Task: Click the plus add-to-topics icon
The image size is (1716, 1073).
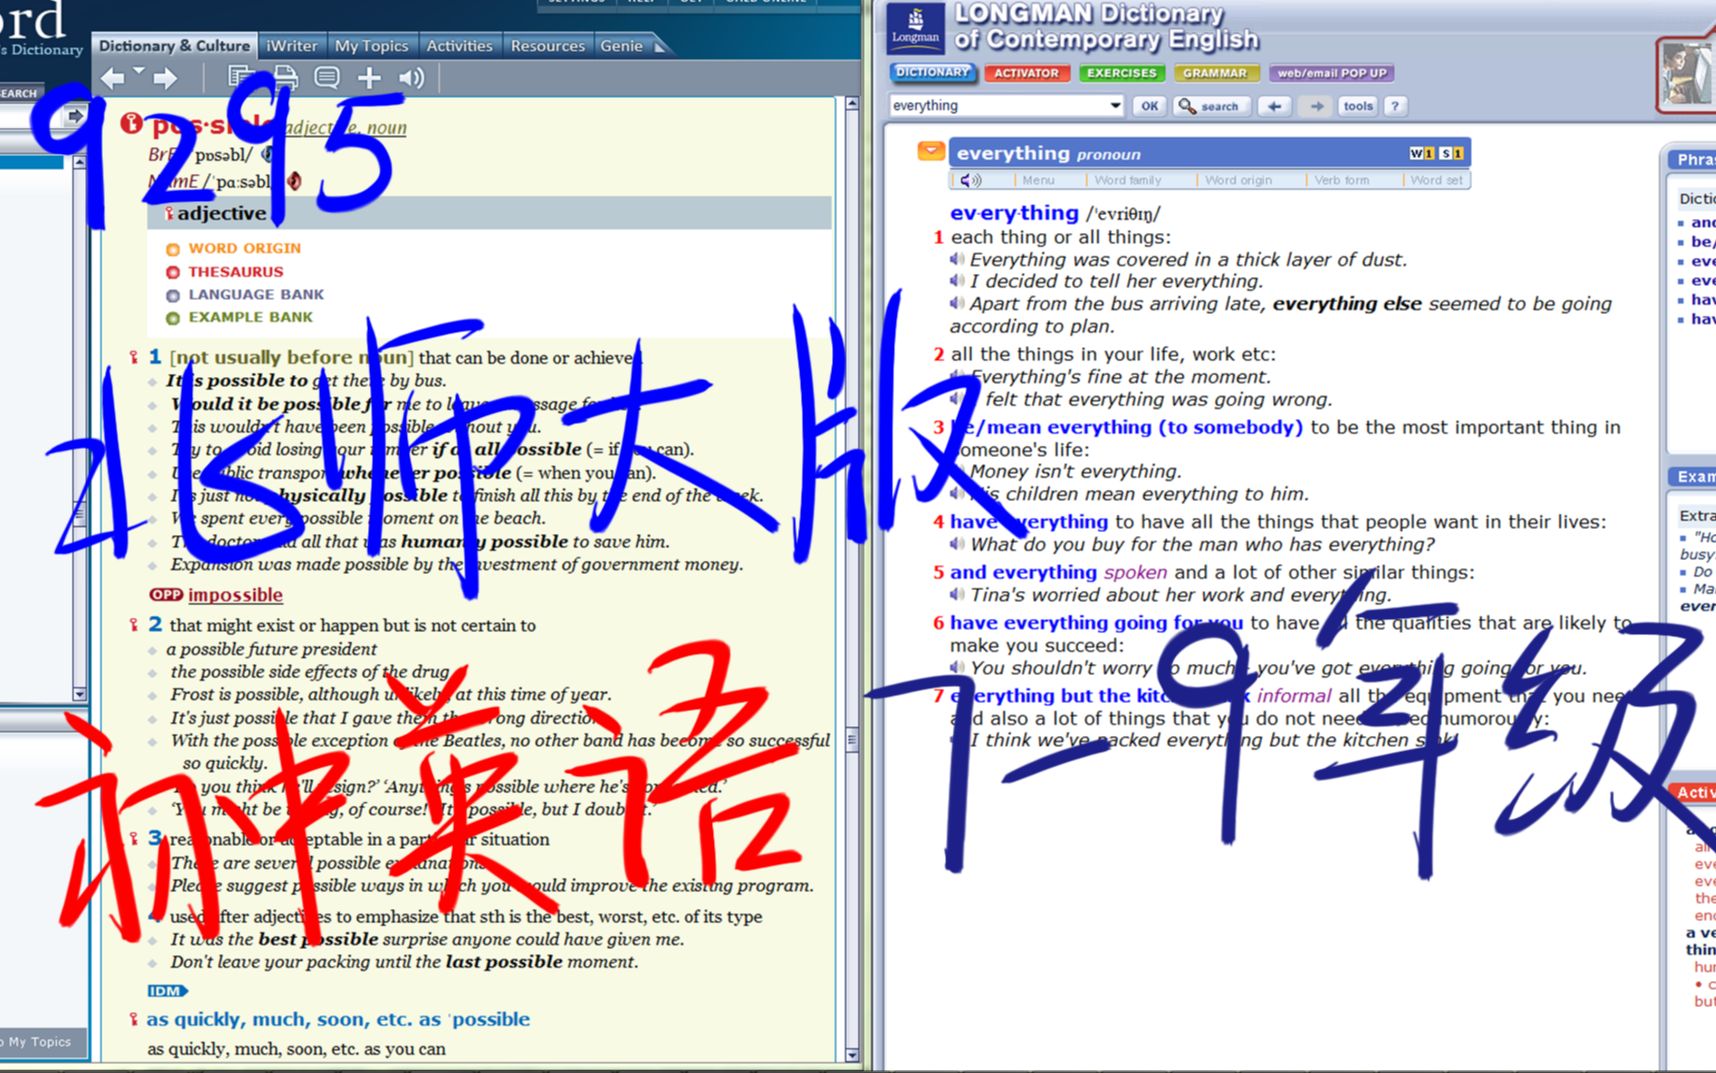Action: (369, 78)
